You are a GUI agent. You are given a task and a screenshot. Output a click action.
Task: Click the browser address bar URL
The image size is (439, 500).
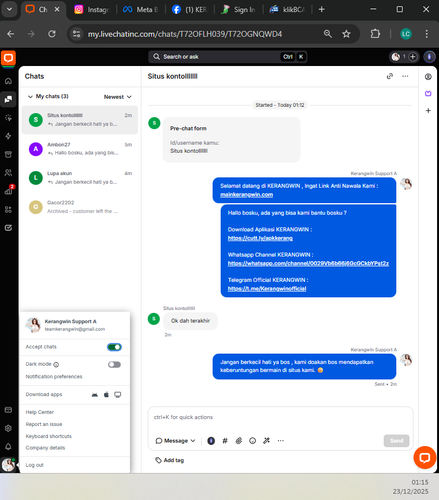[x=185, y=34]
